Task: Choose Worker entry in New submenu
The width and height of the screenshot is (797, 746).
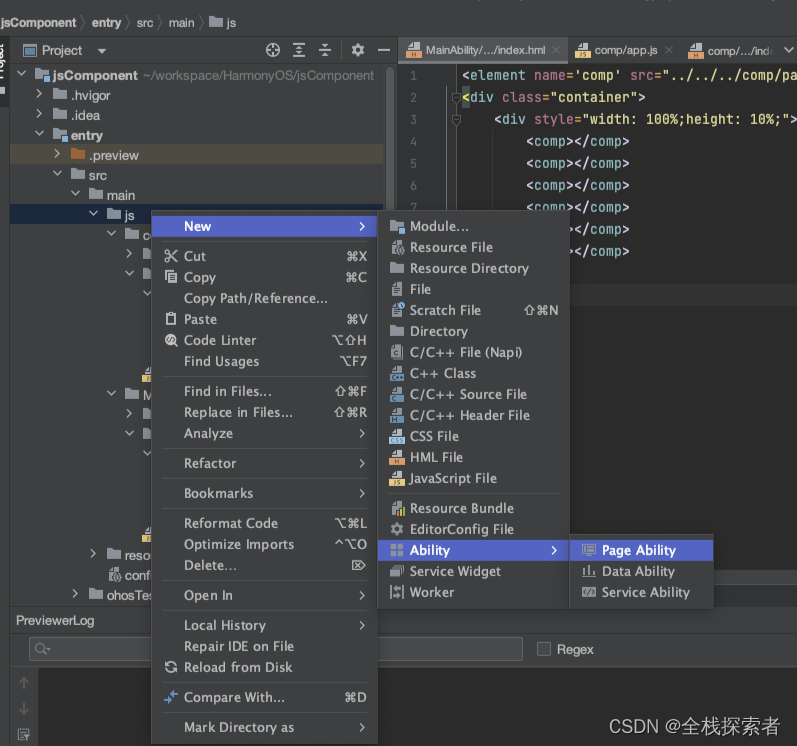Action: point(473,593)
